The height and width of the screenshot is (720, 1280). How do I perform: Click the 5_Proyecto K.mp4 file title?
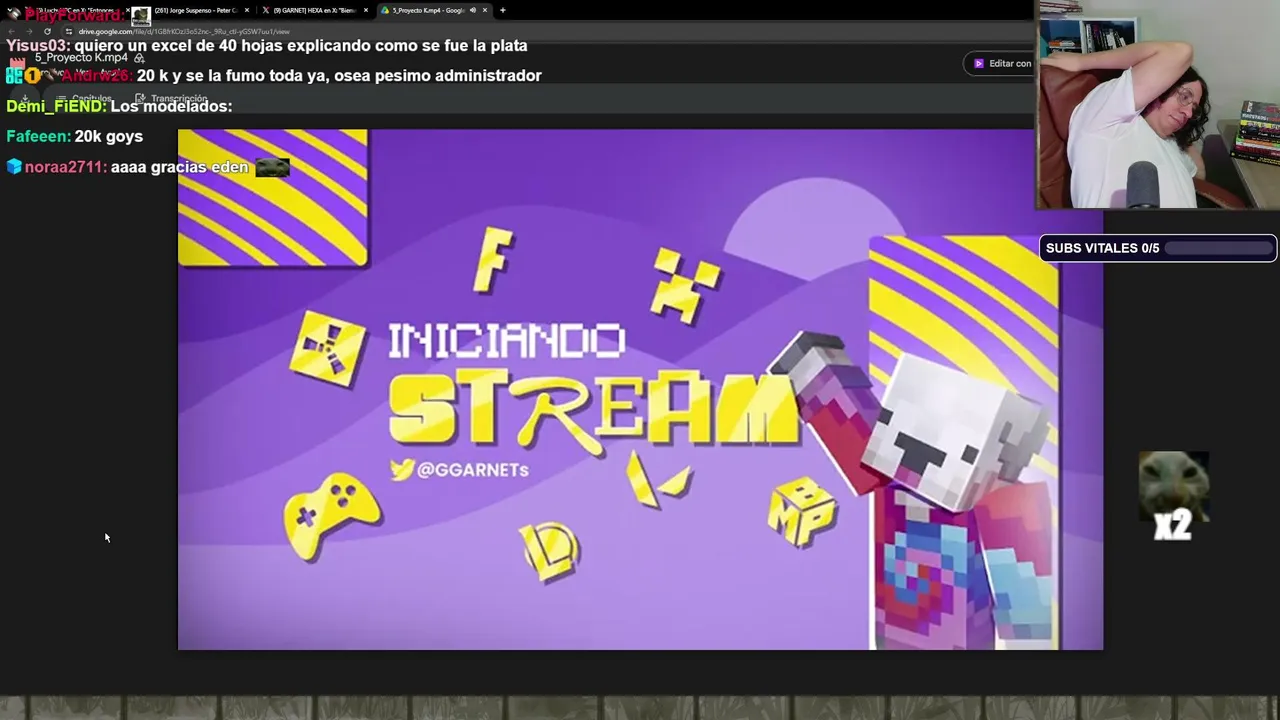[x=81, y=58]
